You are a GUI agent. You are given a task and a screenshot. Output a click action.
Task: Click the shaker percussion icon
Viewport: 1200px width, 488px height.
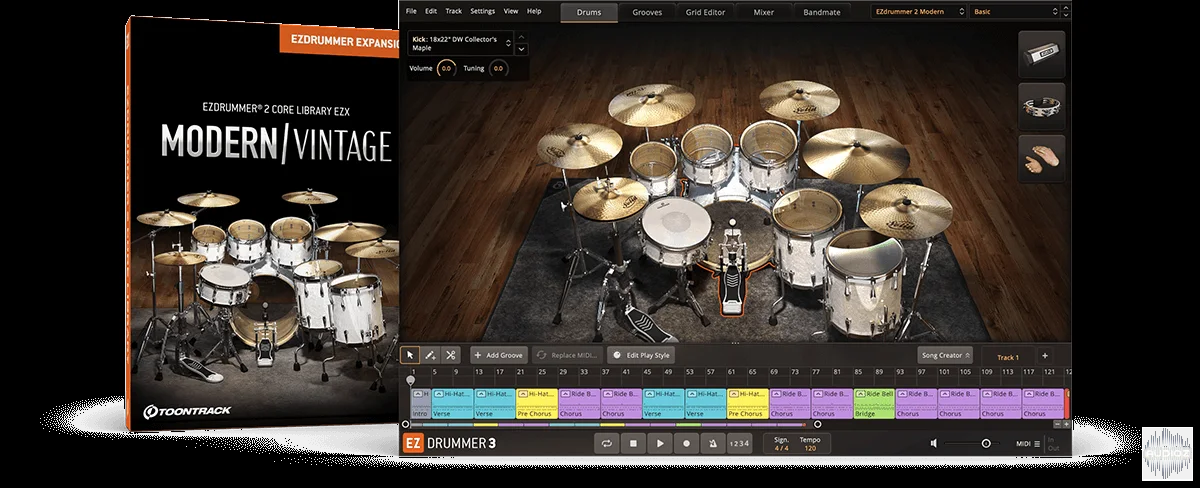tap(1041, 56)
